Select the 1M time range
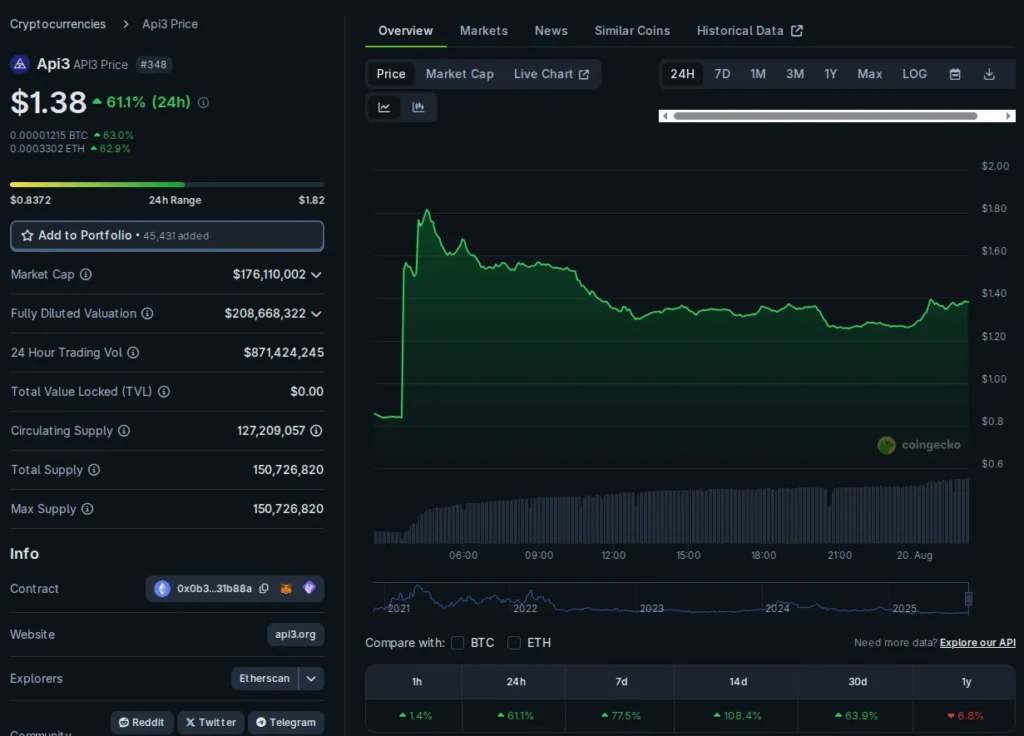This screenshot has width=1024, height=736. 758,74
